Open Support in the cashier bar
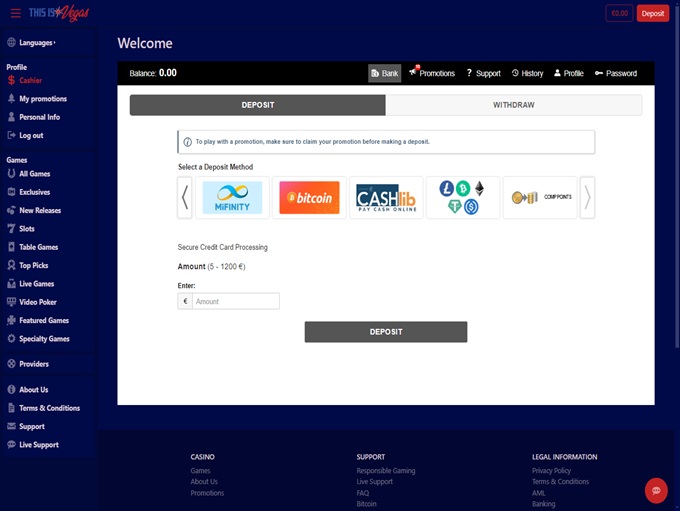Viewport: 680px width, 511px height. pos(483,73)
